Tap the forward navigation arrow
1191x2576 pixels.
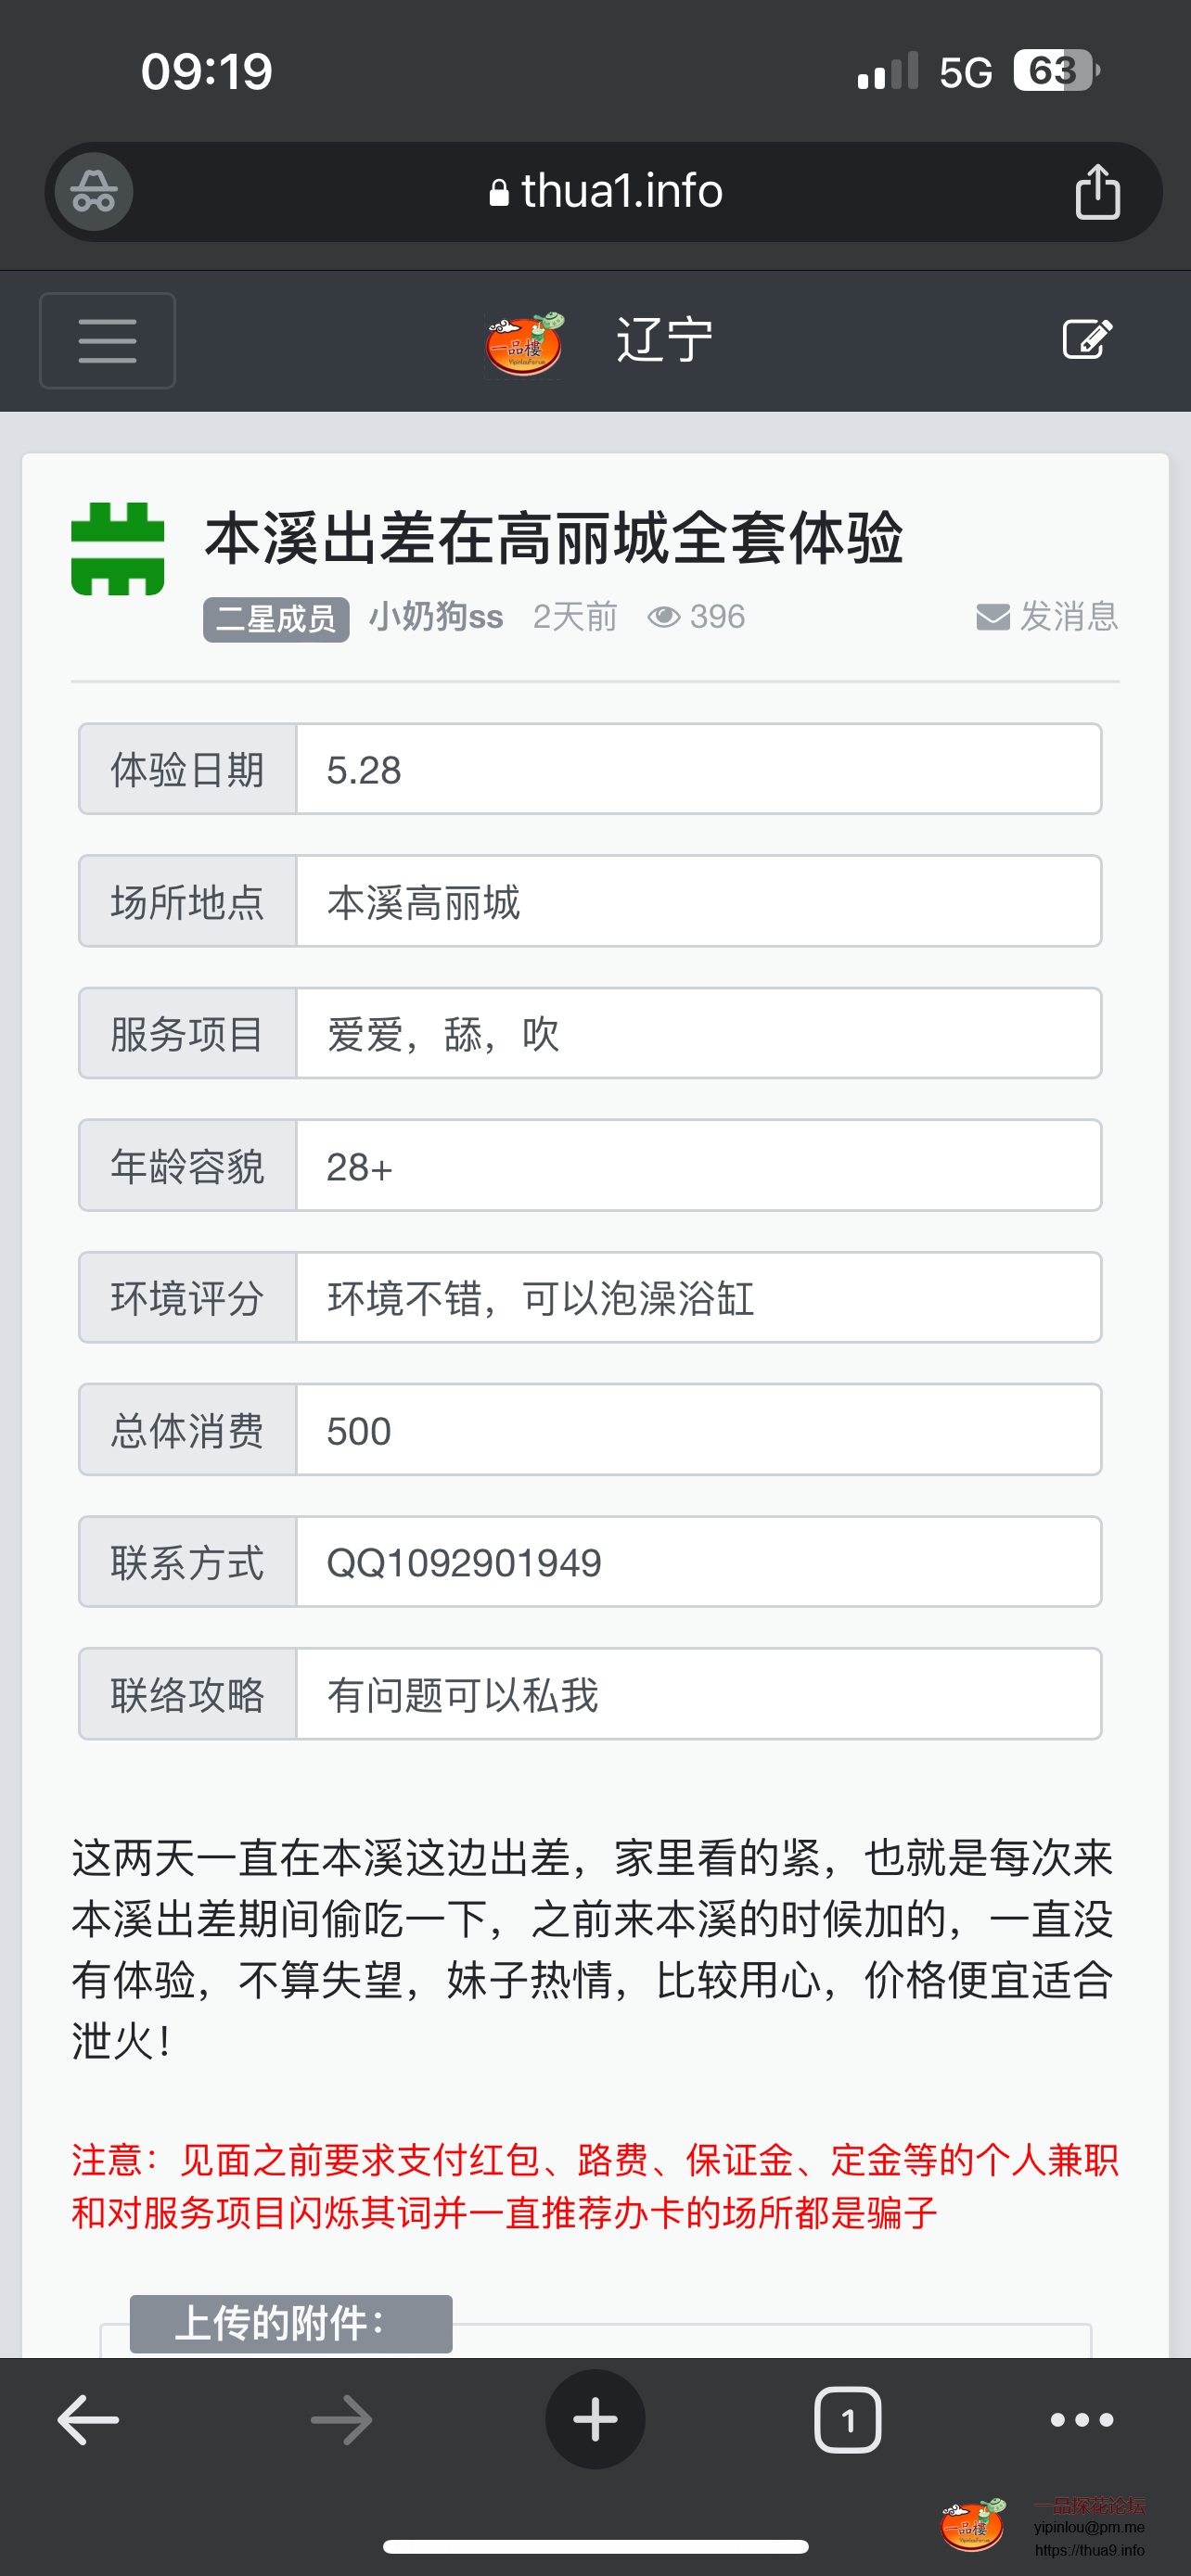[x=341, y=2420]
